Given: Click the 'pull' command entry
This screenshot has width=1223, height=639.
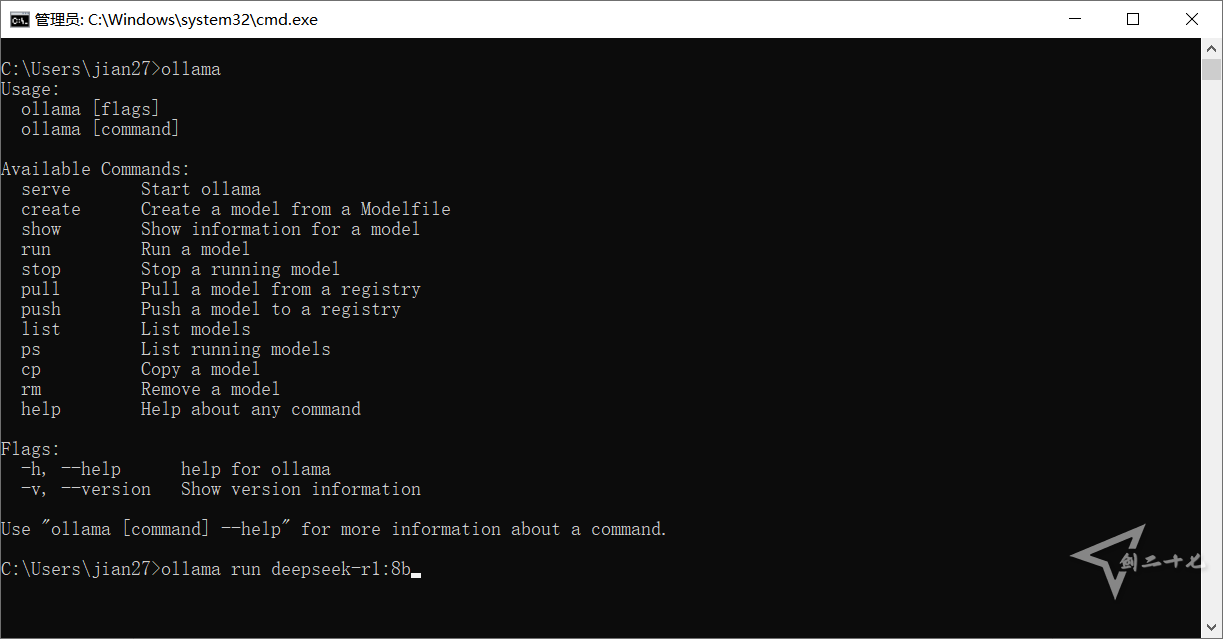Looking at the screenshot, I should click(x=41, y=289).
